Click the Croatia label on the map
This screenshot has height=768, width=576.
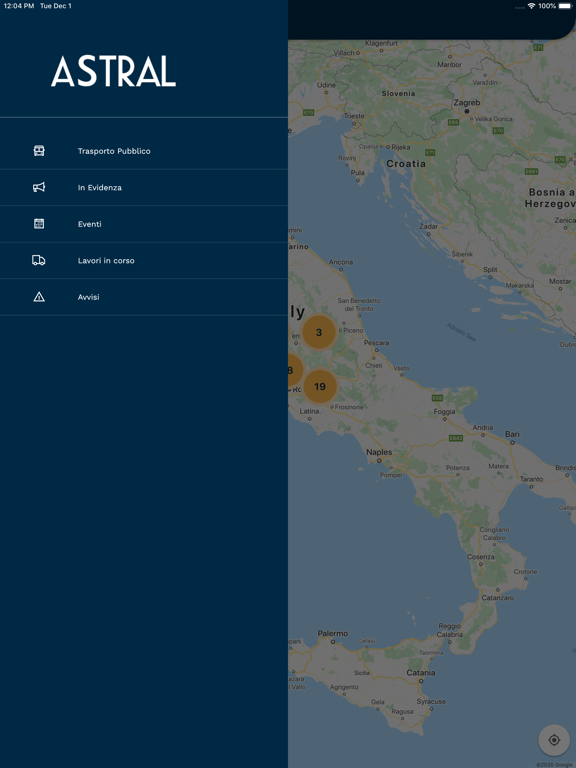coord(406,164)
